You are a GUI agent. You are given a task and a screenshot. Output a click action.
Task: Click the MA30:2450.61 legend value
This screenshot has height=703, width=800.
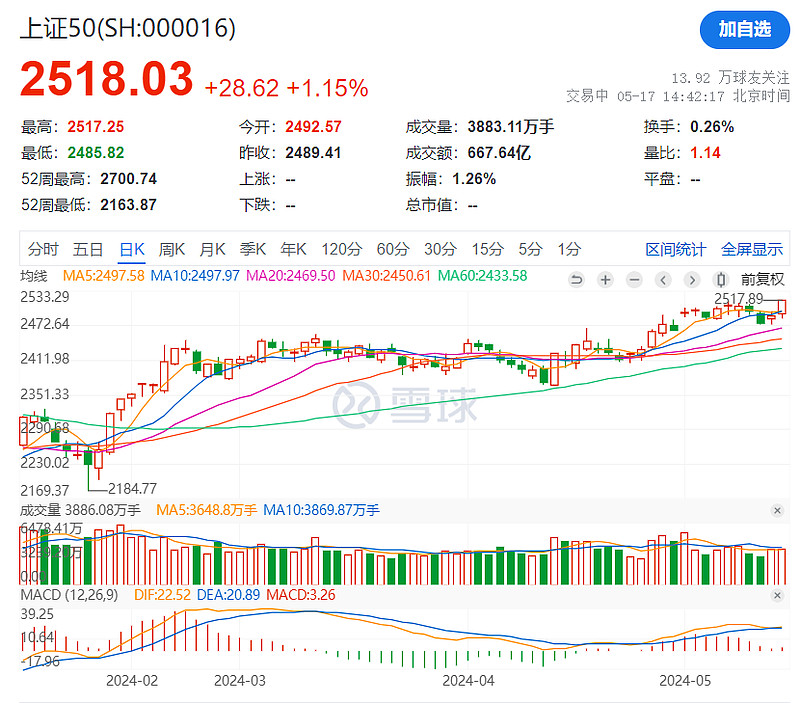[x=386, y=276]
